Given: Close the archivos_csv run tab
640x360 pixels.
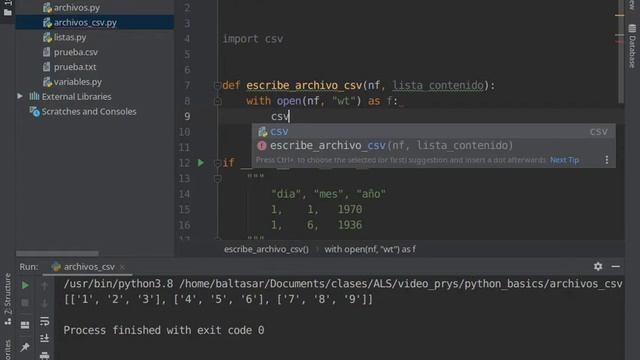Looking at the screenshot, I should (122, 267).
